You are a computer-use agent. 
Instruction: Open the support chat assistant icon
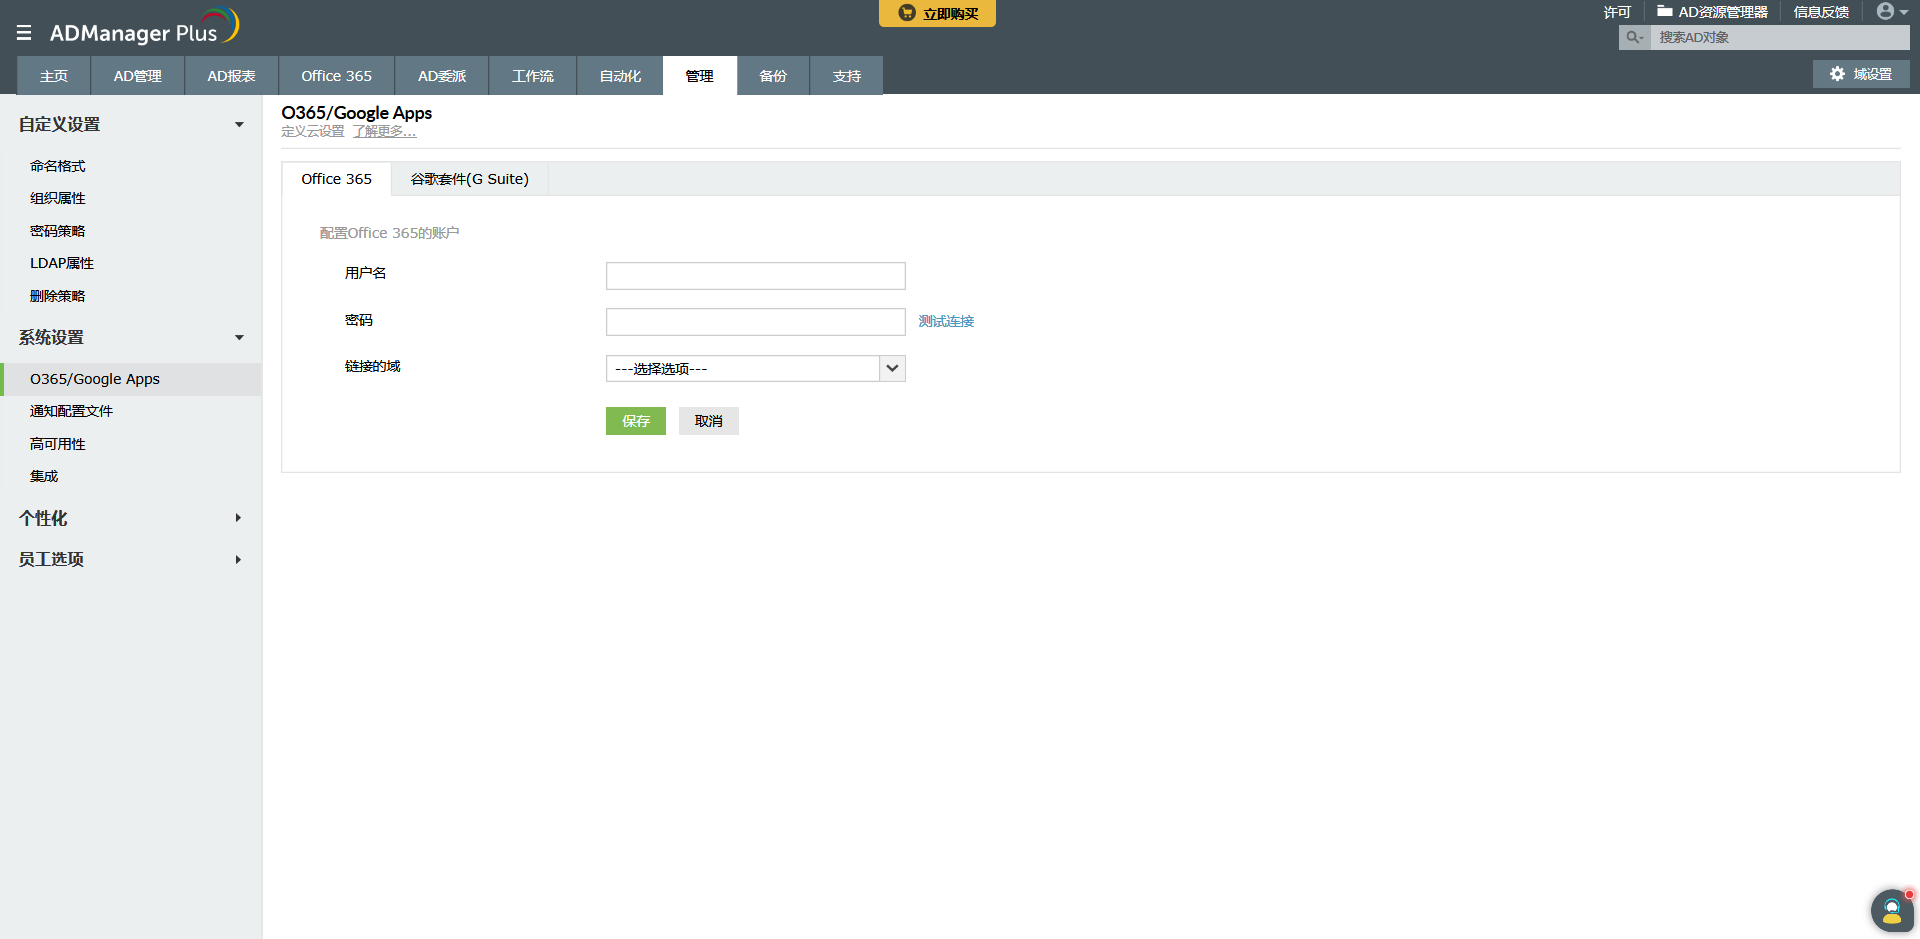[1892, 911]
